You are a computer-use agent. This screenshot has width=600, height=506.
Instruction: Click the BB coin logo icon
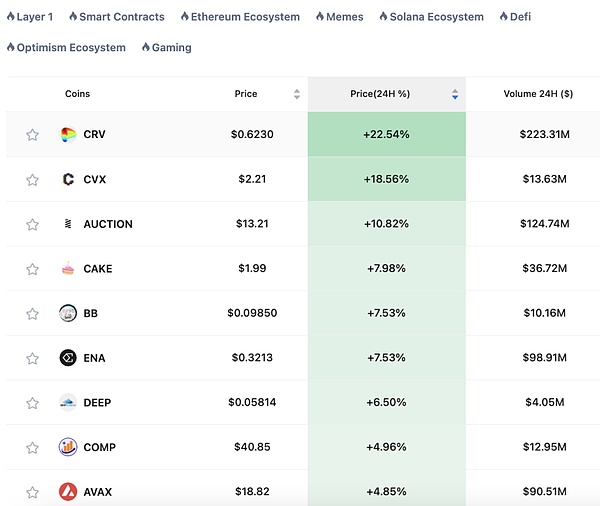click(x=68, y=313)
